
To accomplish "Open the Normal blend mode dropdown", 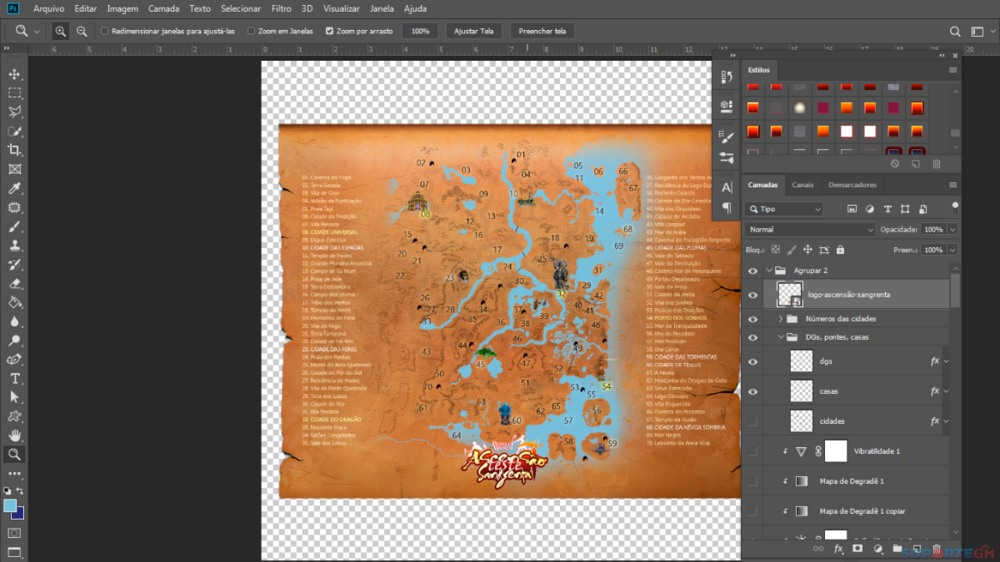I will click(810, 229).
